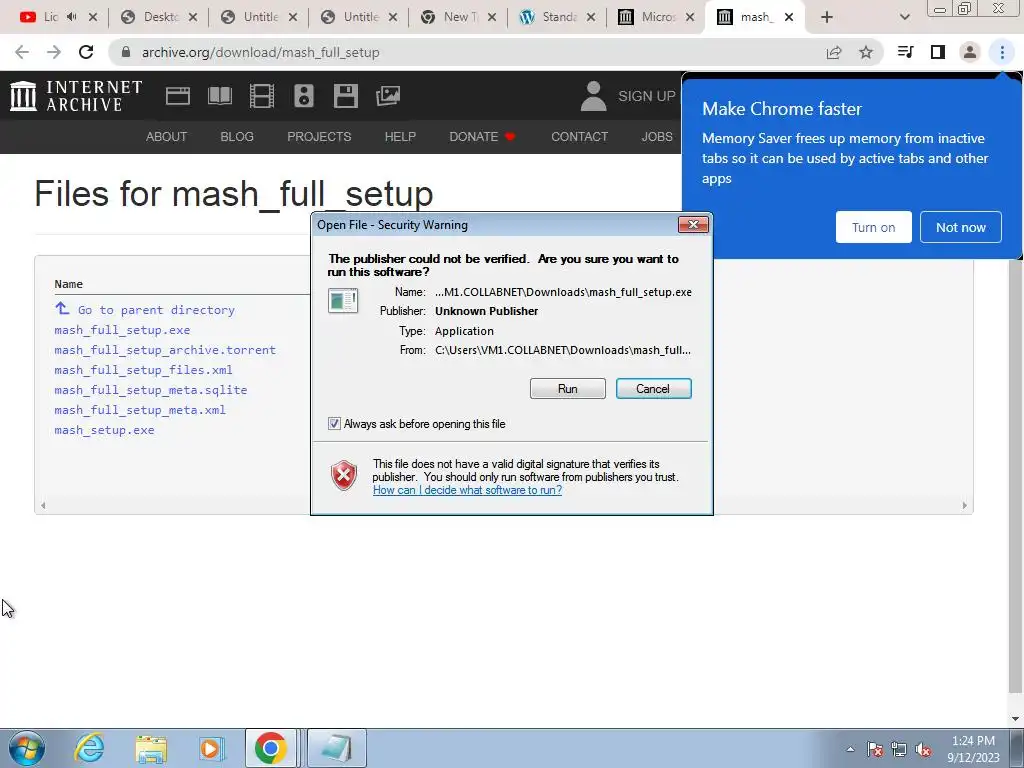Share this page icon
This screenshot has height=768, width=1024.
click(834, 52)
